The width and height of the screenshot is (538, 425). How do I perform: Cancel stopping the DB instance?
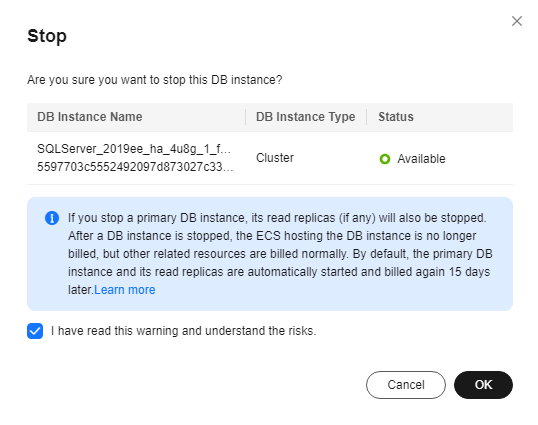click(406, 385)
